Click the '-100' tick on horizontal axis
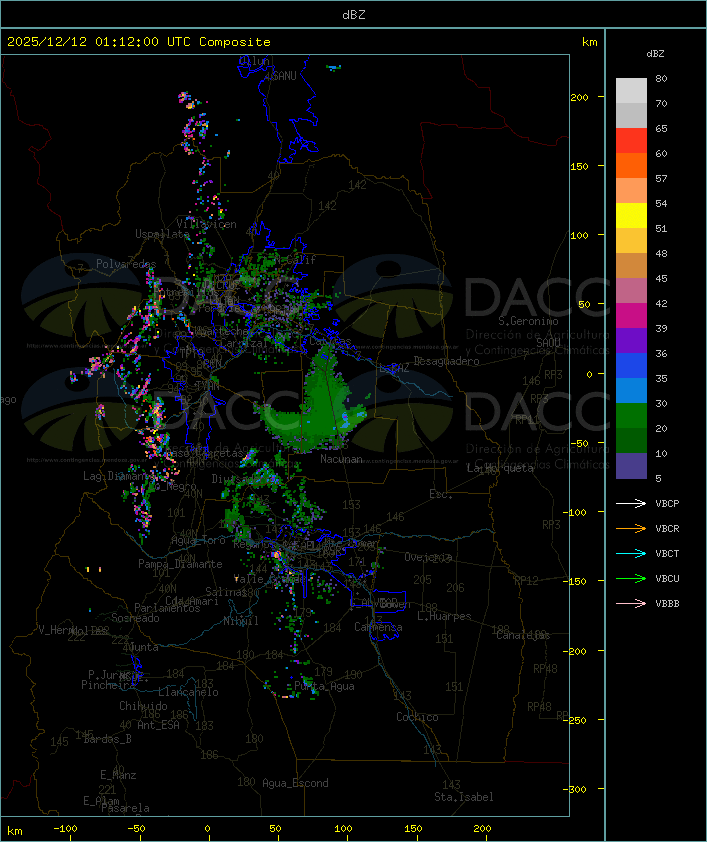Screen dimensions: 707x842 coord(65,829)
